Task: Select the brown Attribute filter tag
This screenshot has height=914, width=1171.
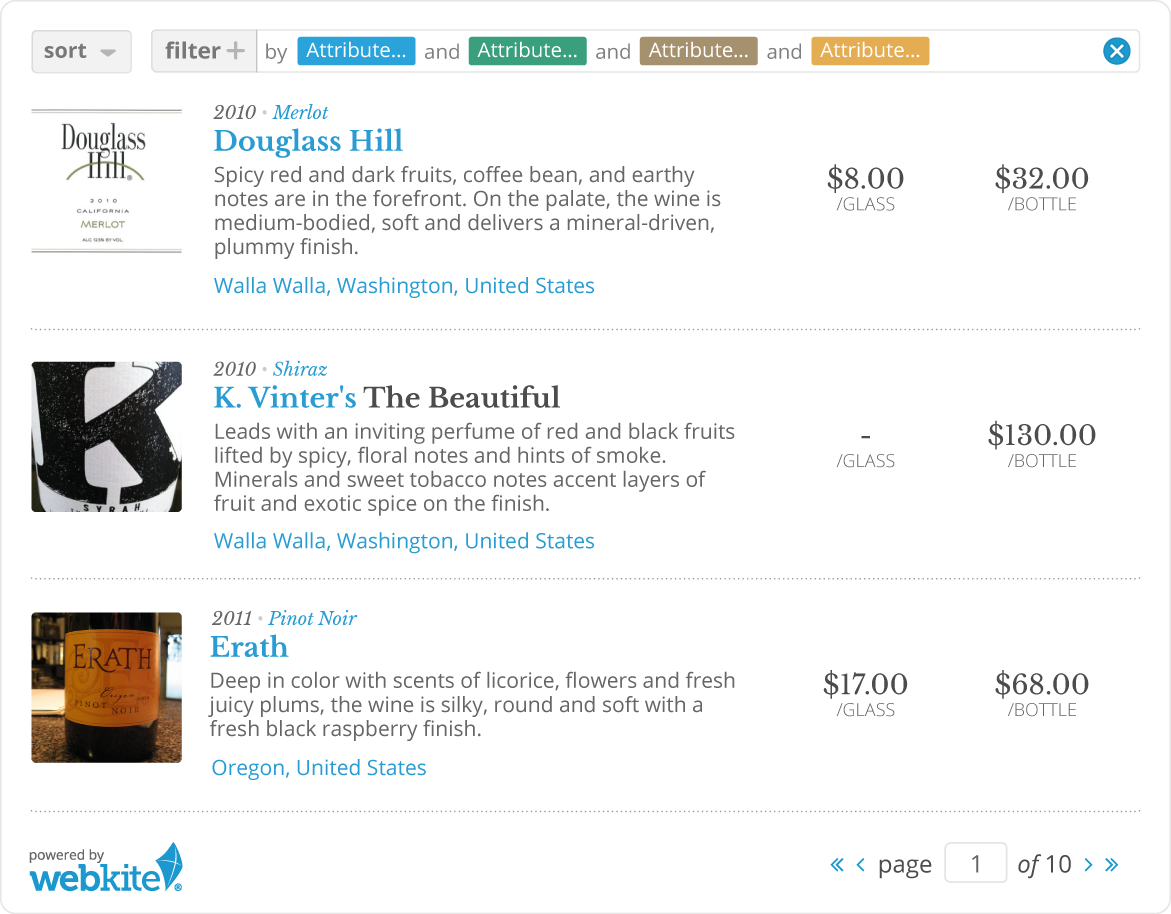Action: 698,51
